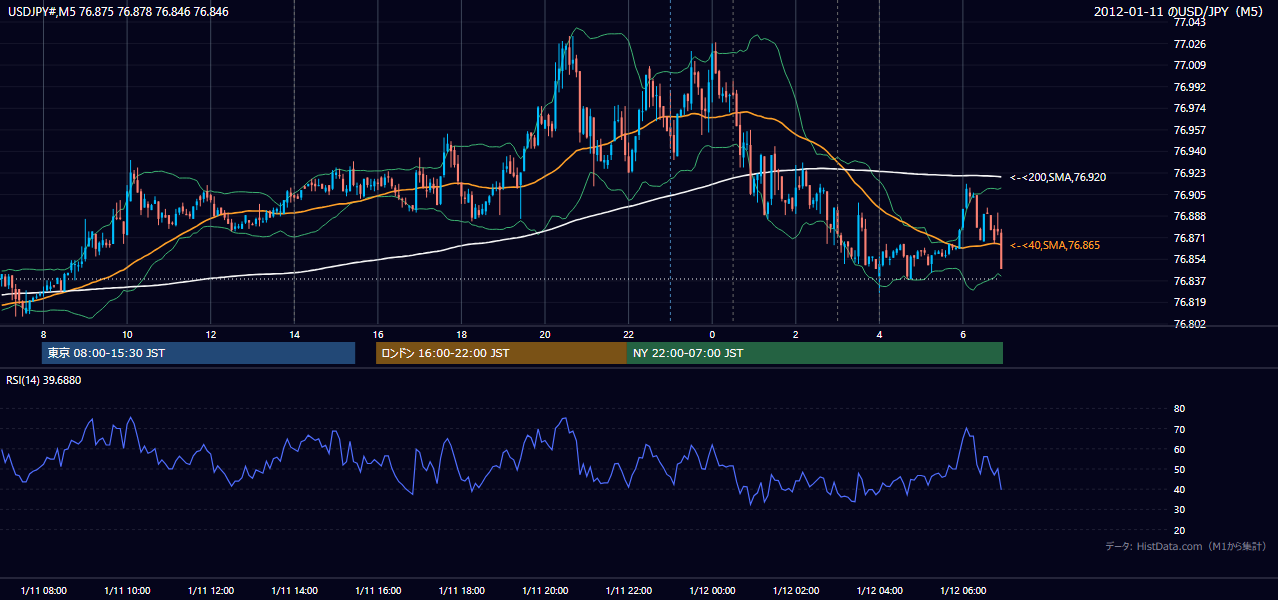Click price axis value 77.043
The image size is (1278, 600).
click(1188, 22)
